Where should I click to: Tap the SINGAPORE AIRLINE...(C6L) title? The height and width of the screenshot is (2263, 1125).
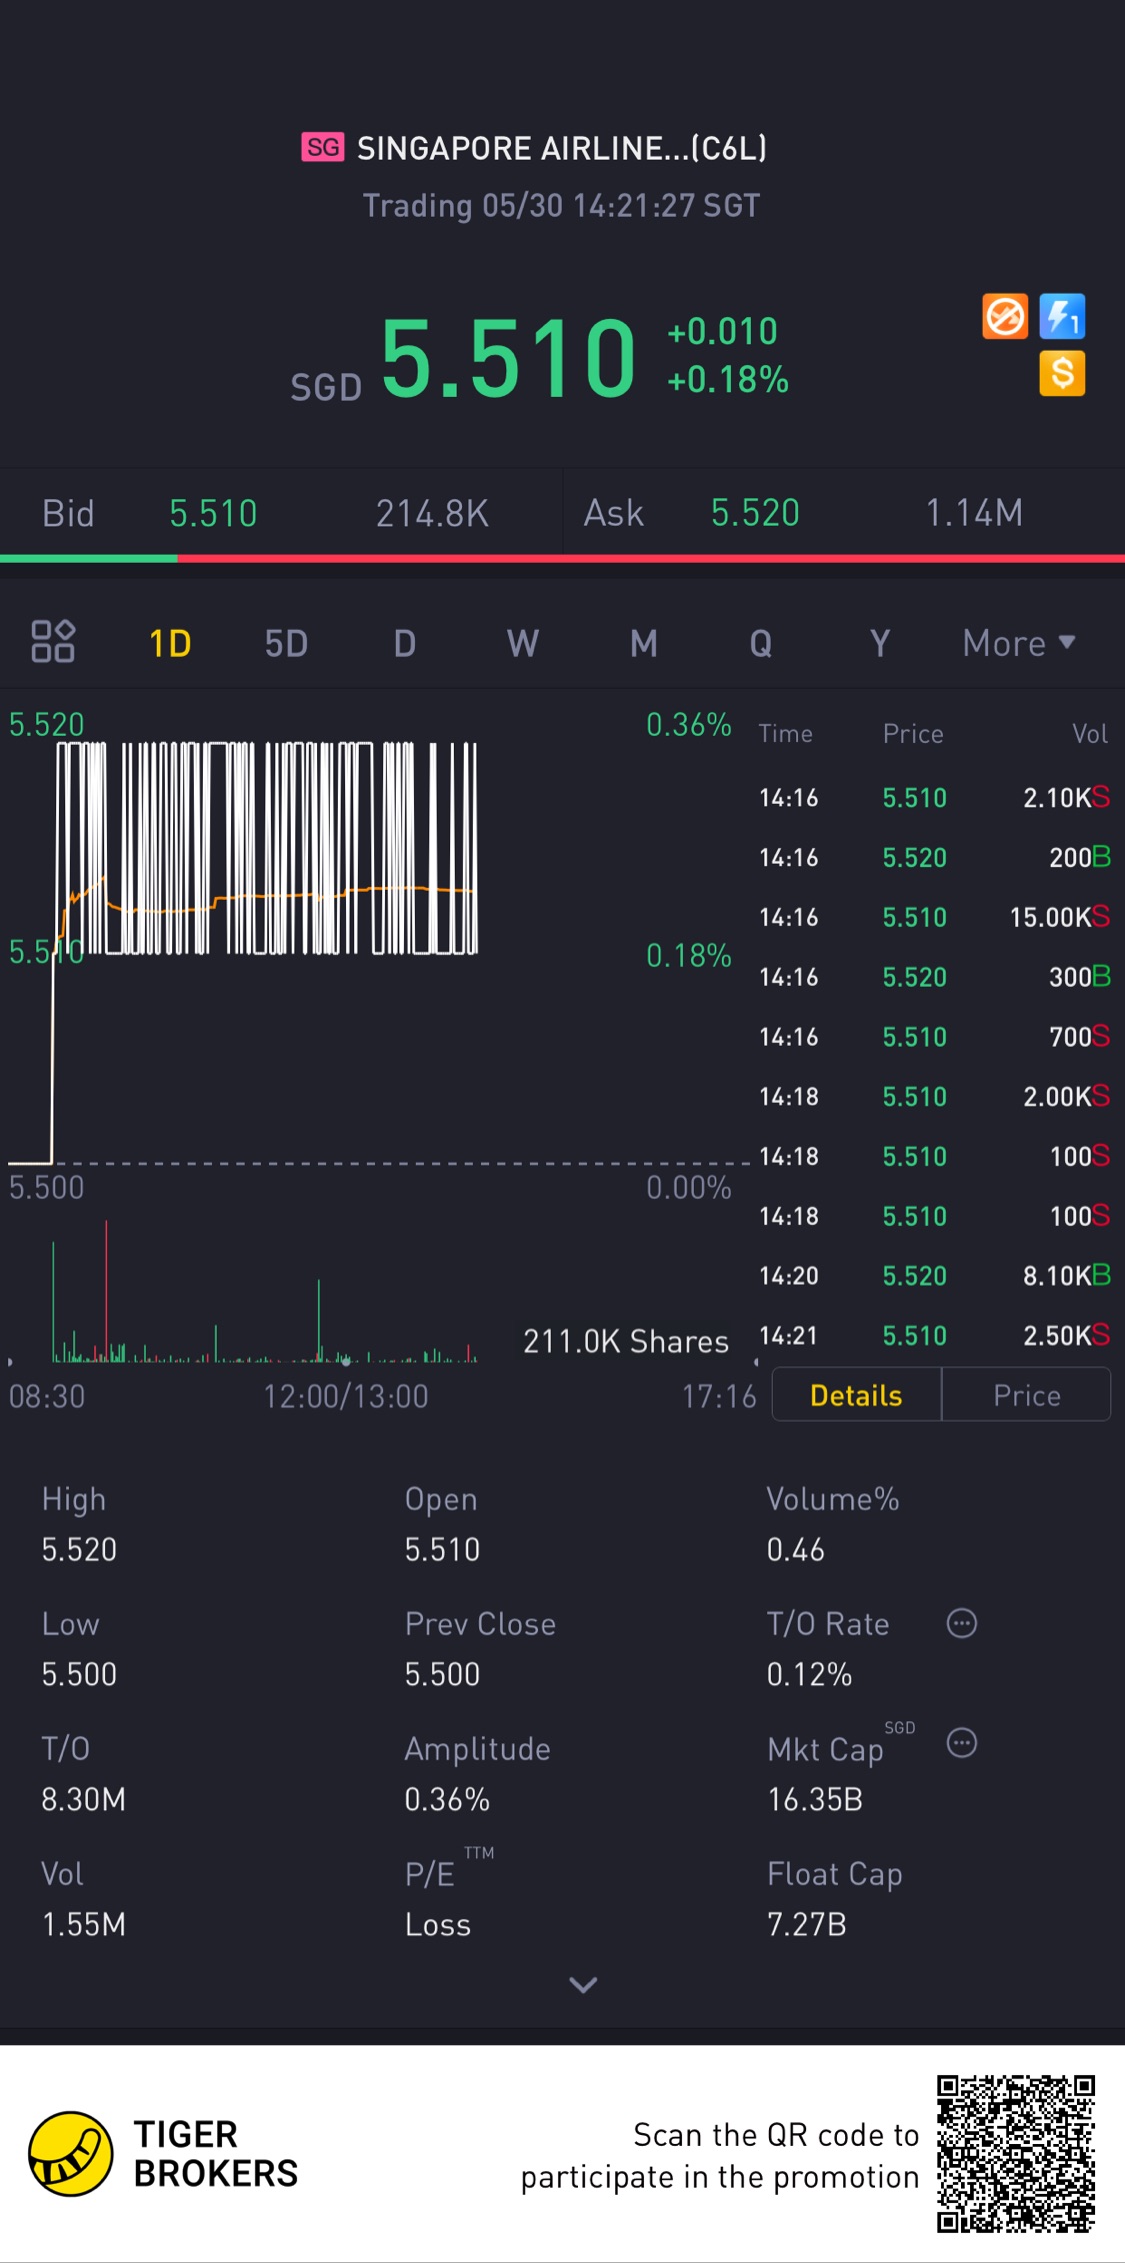coord(562,148)
